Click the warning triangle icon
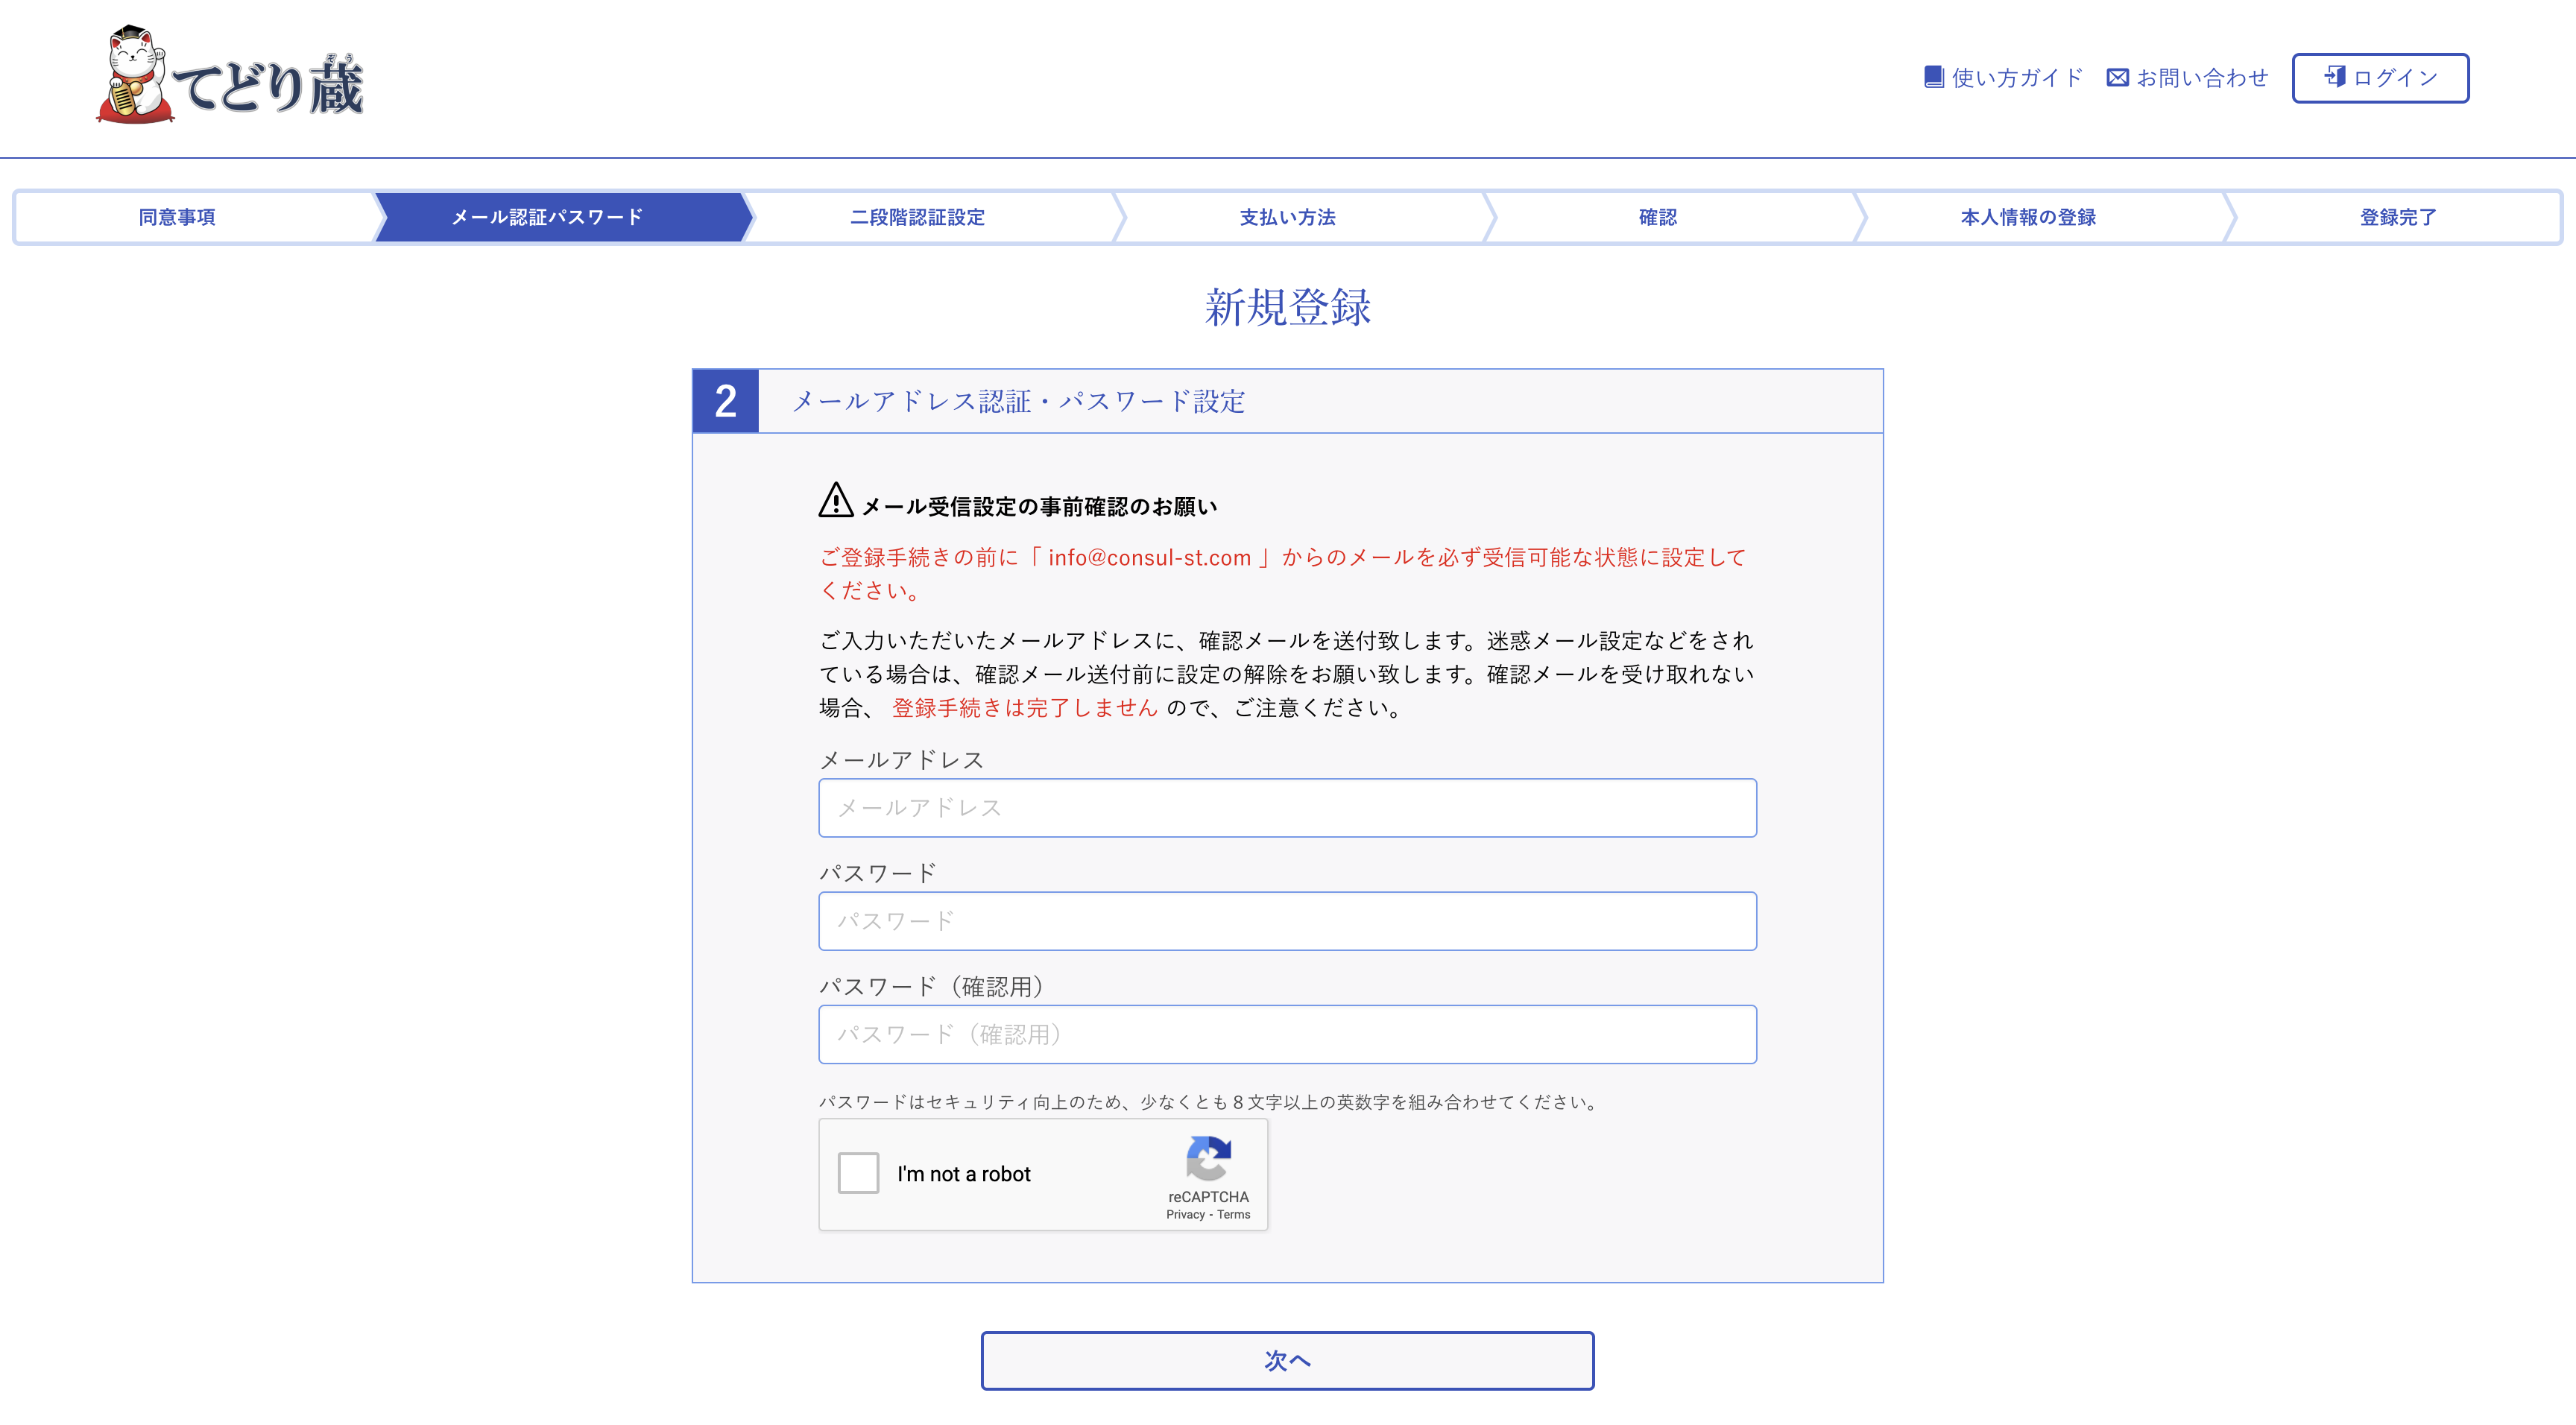This screenshot has width=2576, height=1425. tap(835, 501)
